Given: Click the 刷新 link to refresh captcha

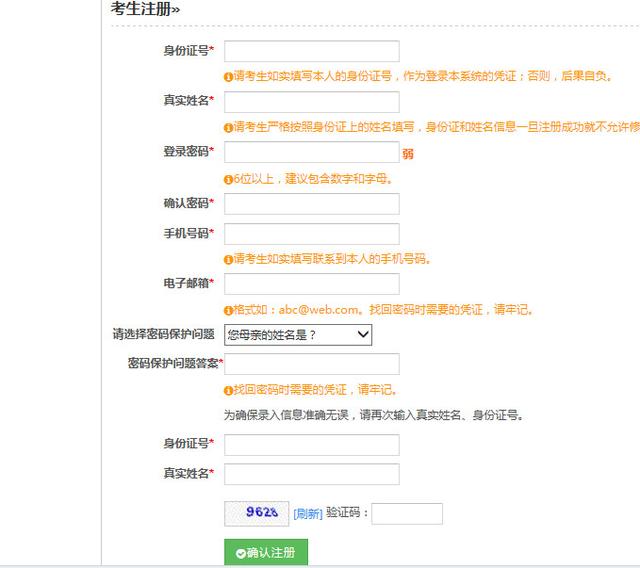Looking at the screenshot, I should (307, 514).
